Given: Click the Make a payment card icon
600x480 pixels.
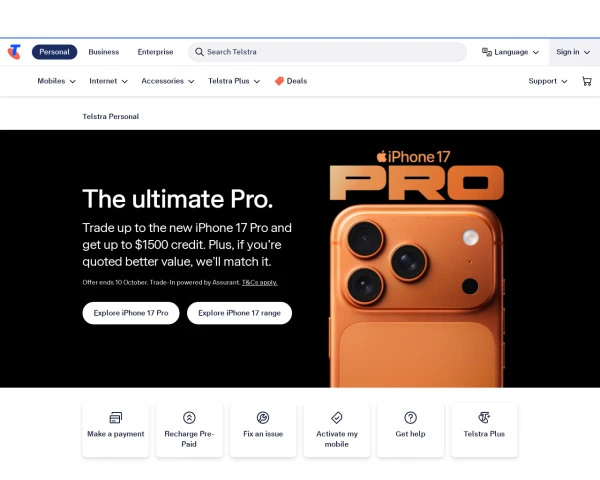Looking at the screenshot, I should [x=116, y=417].
